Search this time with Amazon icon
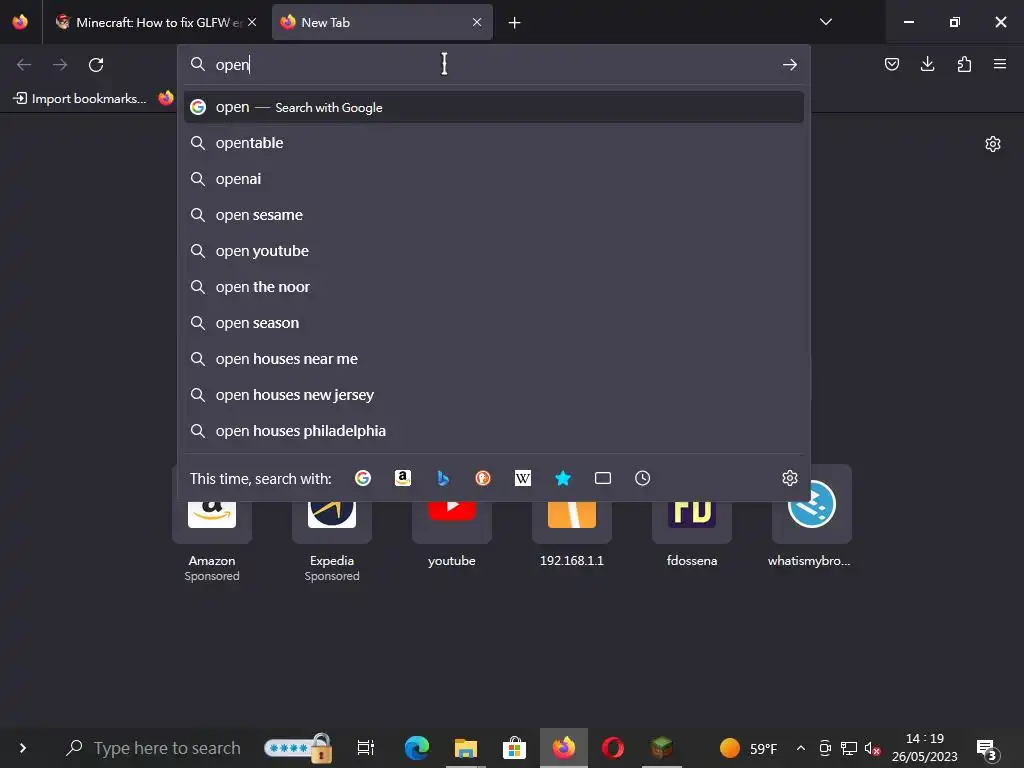This screenshot has height=768, width=1024. (x=403, y=478)
